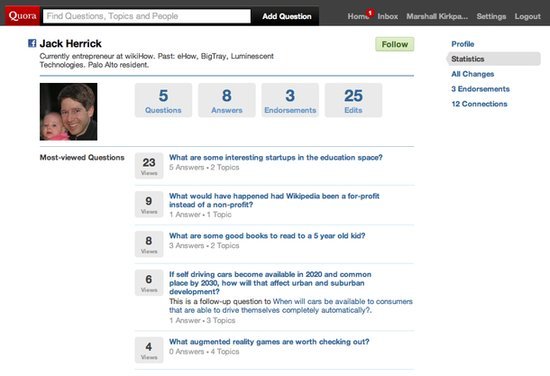Viewport: 550px width, 376px height.
Task: Click the Logout link
Action: click(528, 16)
